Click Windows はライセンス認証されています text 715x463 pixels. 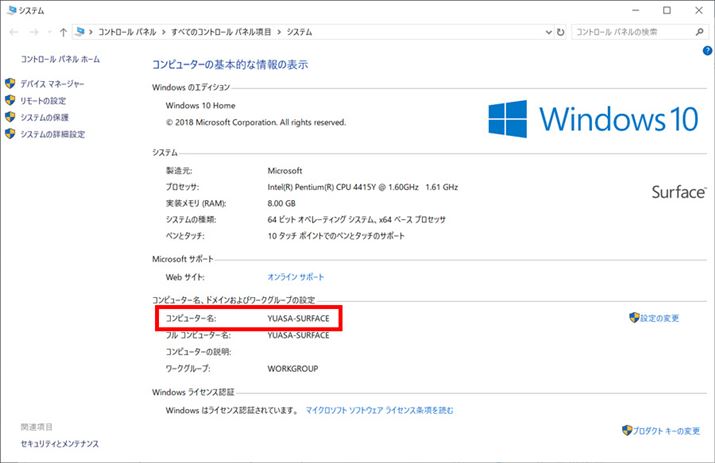point(232,411)
